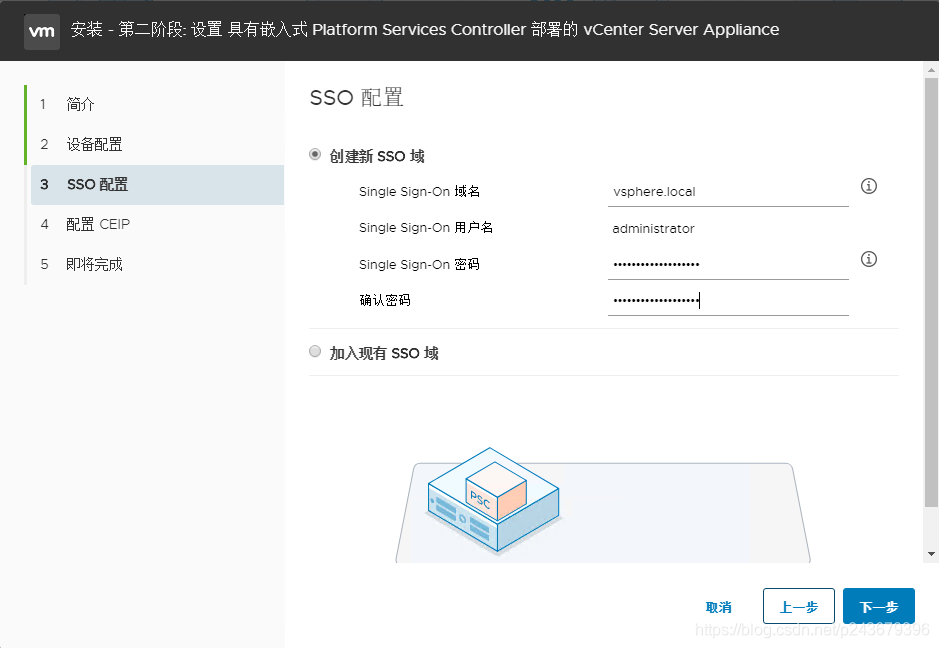The height and width of the screenshot is (648, 939).
Task: Click the vertical scrollbar thumb
Action: click(x=931, y=292)
